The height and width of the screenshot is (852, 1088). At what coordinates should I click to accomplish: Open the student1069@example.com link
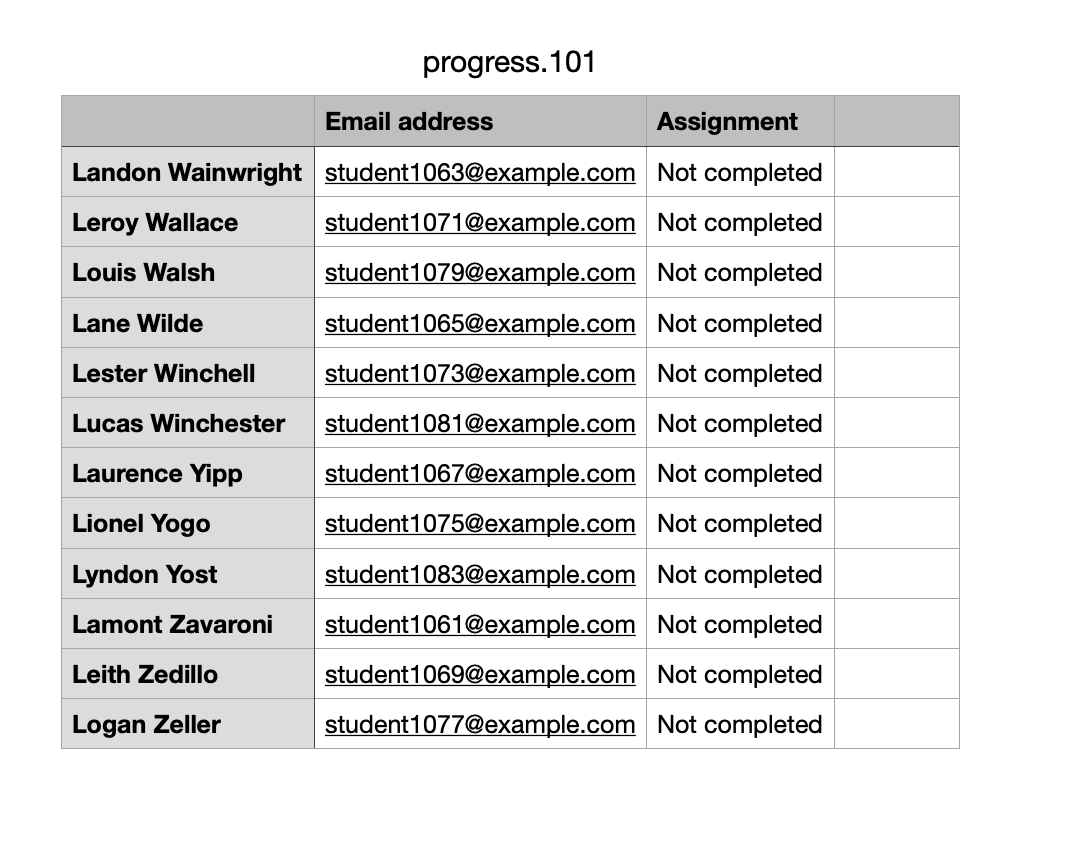(x=479, y=674)
